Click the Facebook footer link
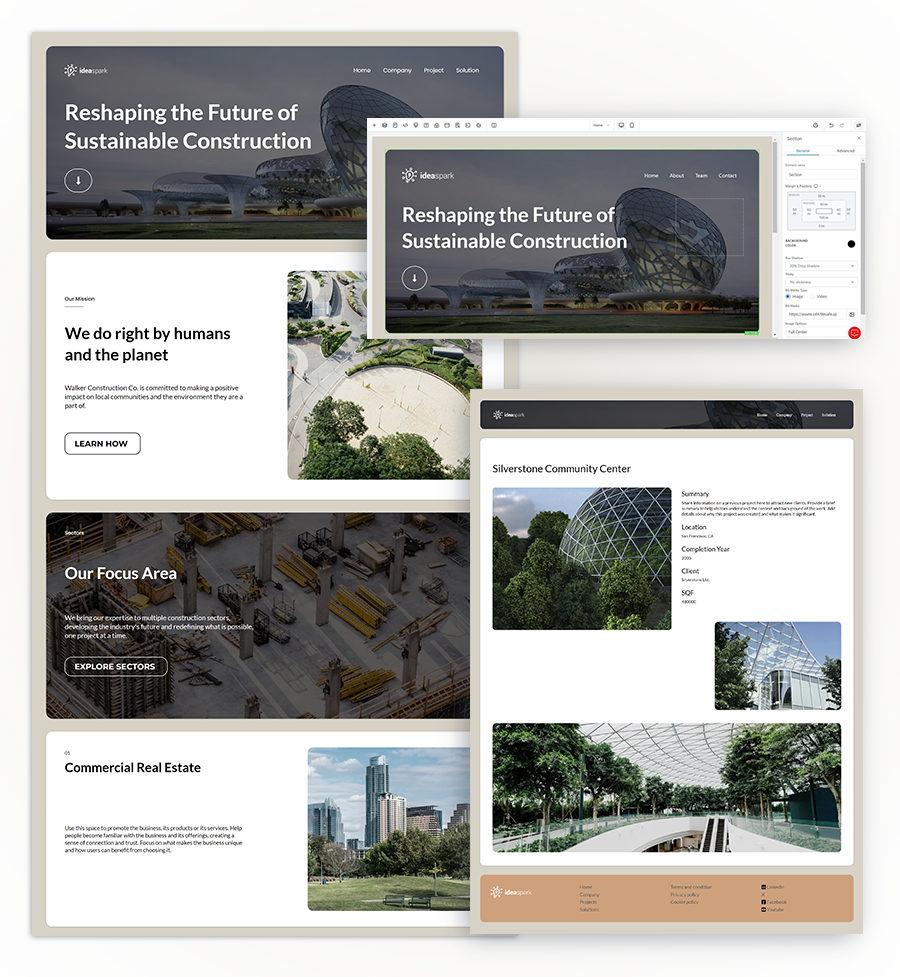Viewport: 900px width, 977px height. (773, 902)
